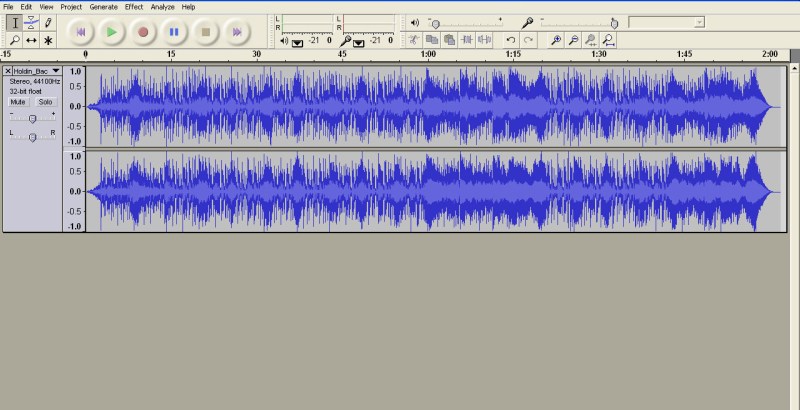Pause playback with the blue Pause button
800x410 pixels.
click(174, 32)
